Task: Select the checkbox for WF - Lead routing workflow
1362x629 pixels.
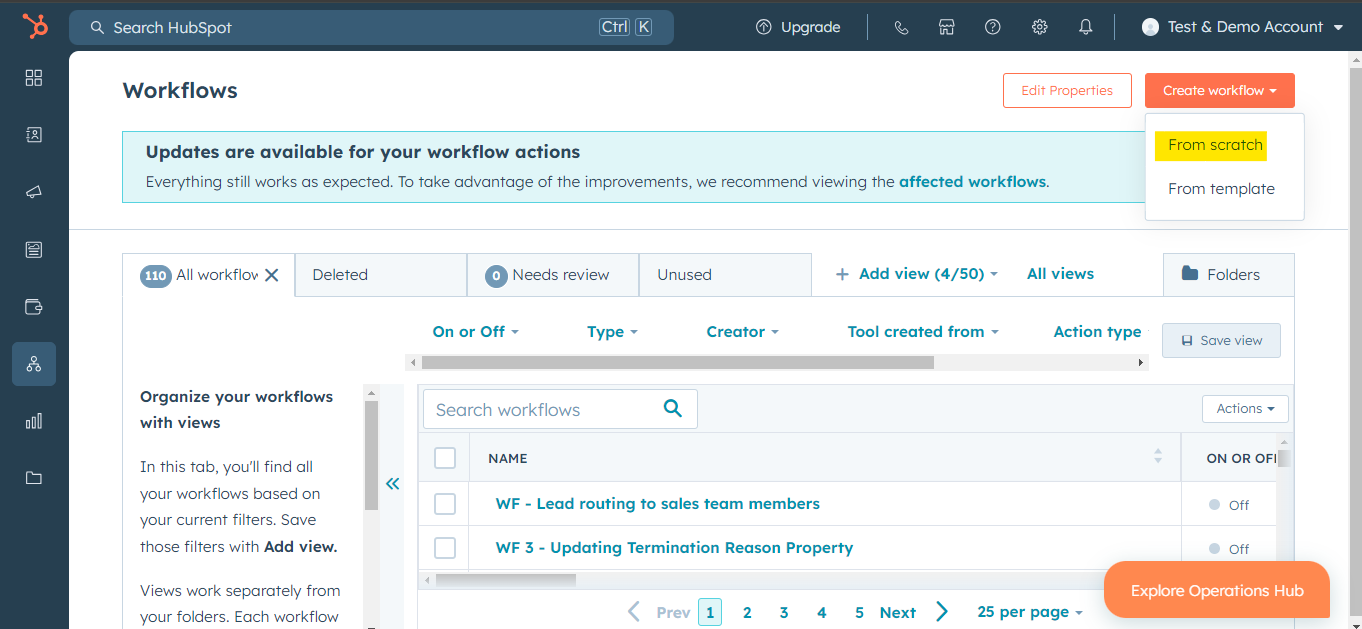Action: (444, 504)
